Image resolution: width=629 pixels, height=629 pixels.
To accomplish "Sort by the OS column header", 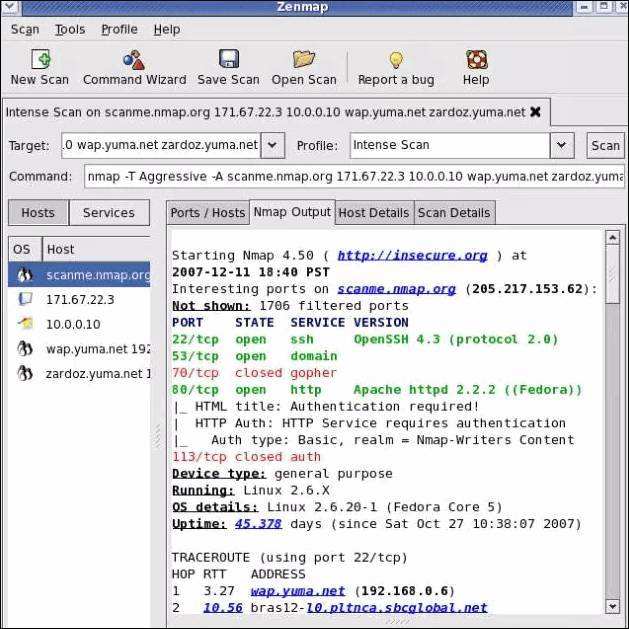I will (25, 249).
